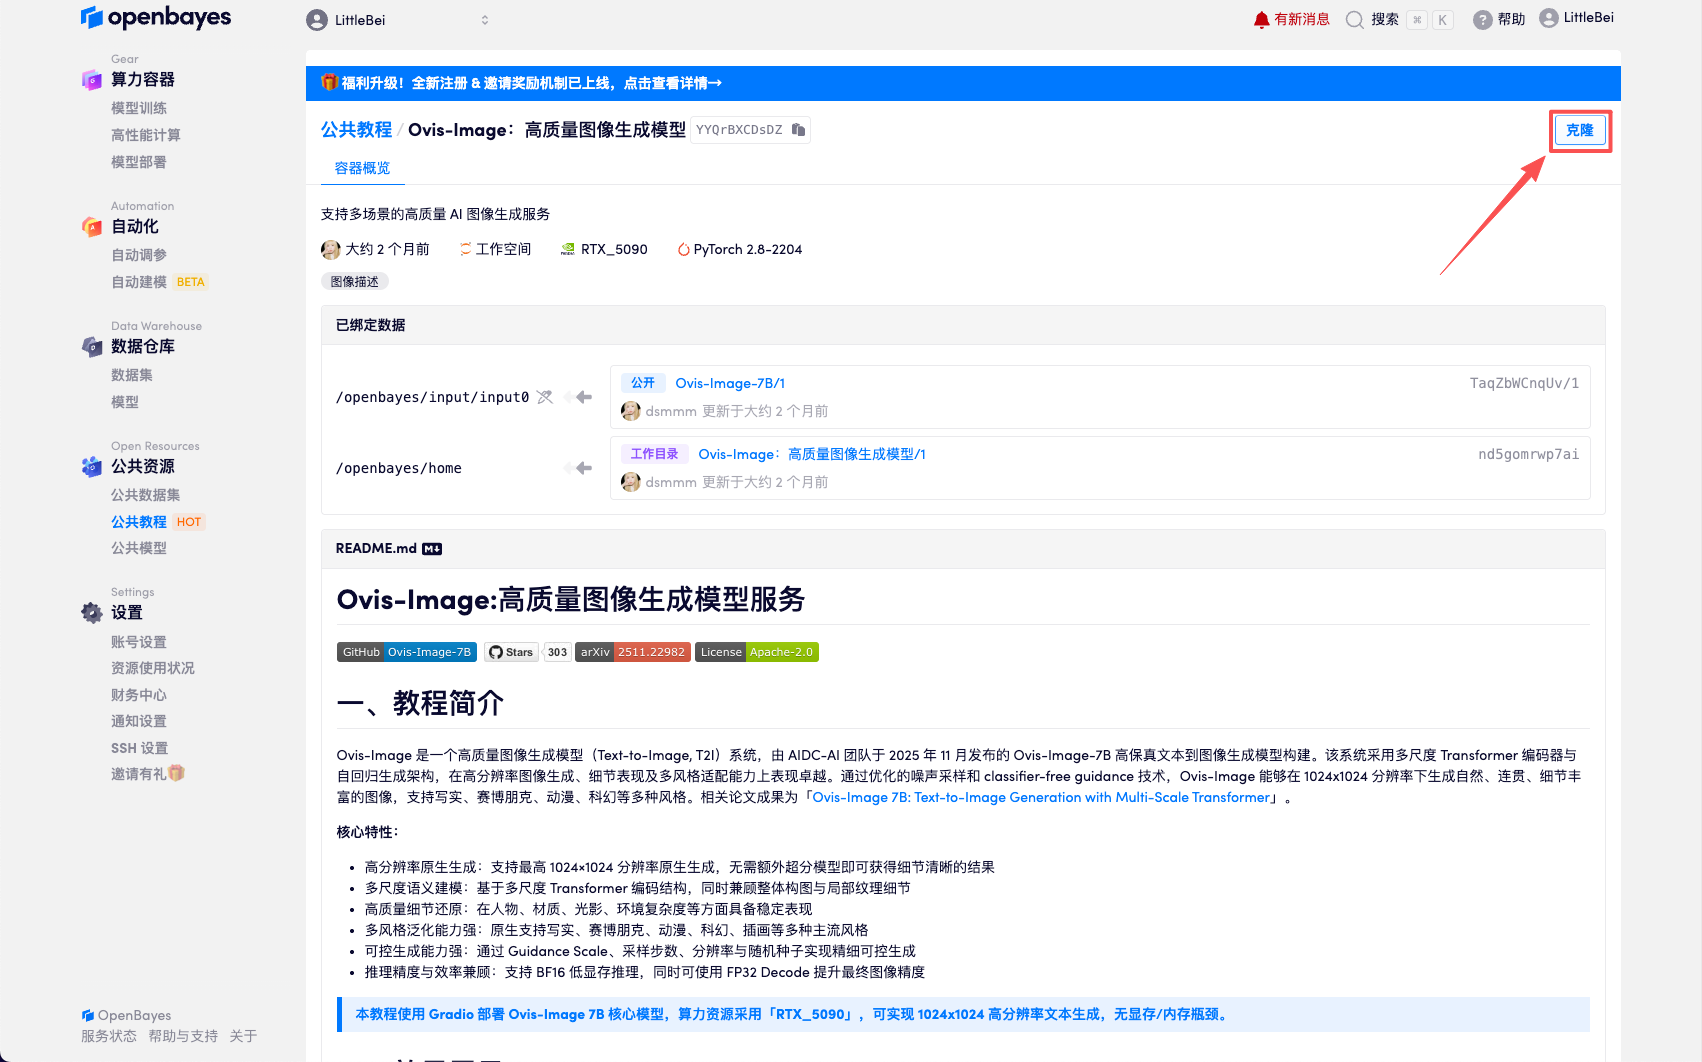Open 通知设置 in the sidebar
This screenshot has height=1062, width=1702.
click(x=139, y=721)
